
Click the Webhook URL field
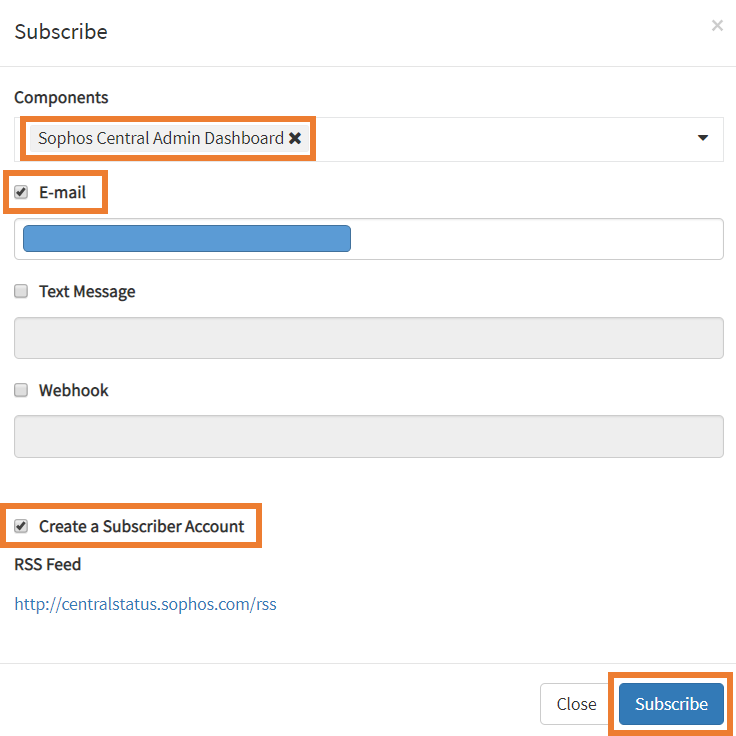368,436
